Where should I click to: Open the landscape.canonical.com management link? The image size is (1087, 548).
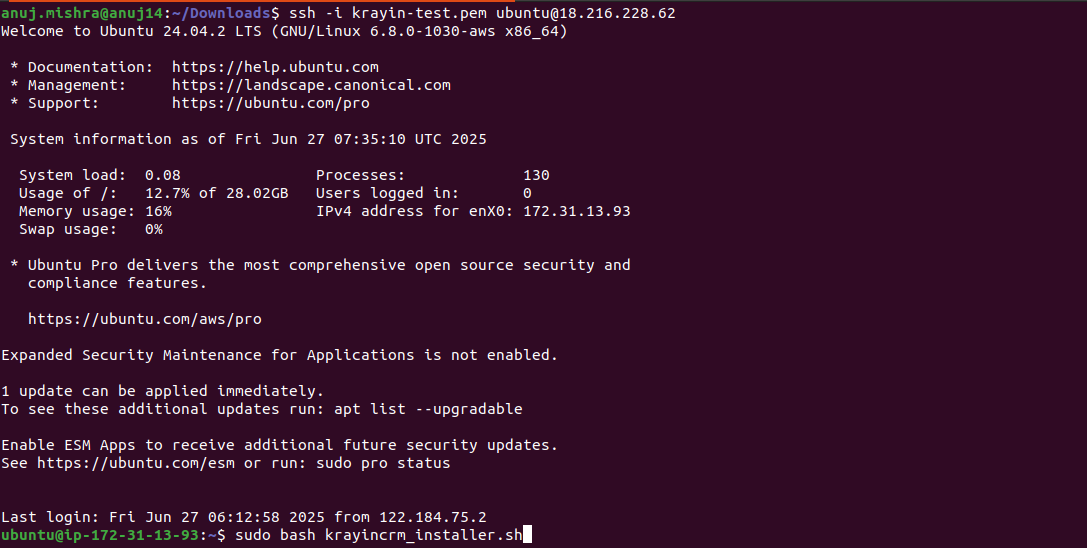pos(311,85)
